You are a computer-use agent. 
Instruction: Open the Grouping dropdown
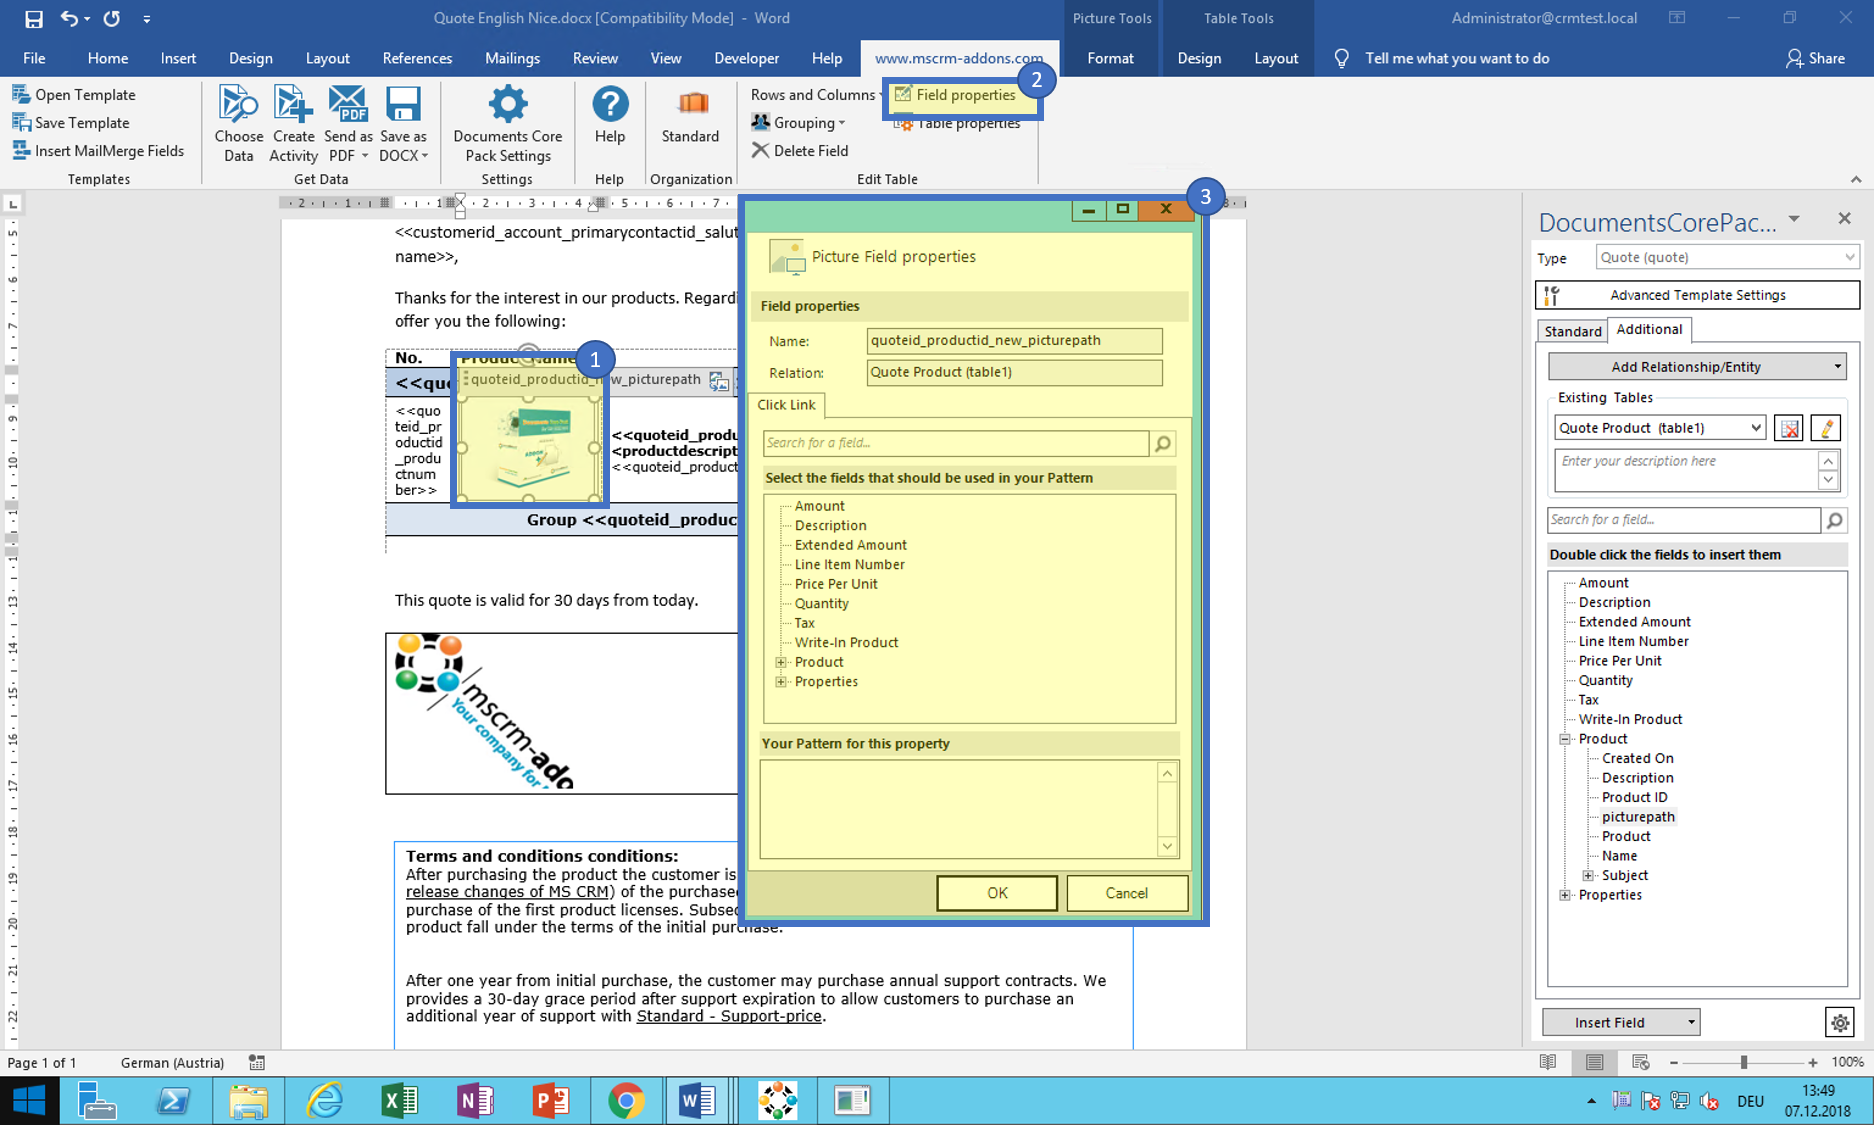(x=799, y=123)
